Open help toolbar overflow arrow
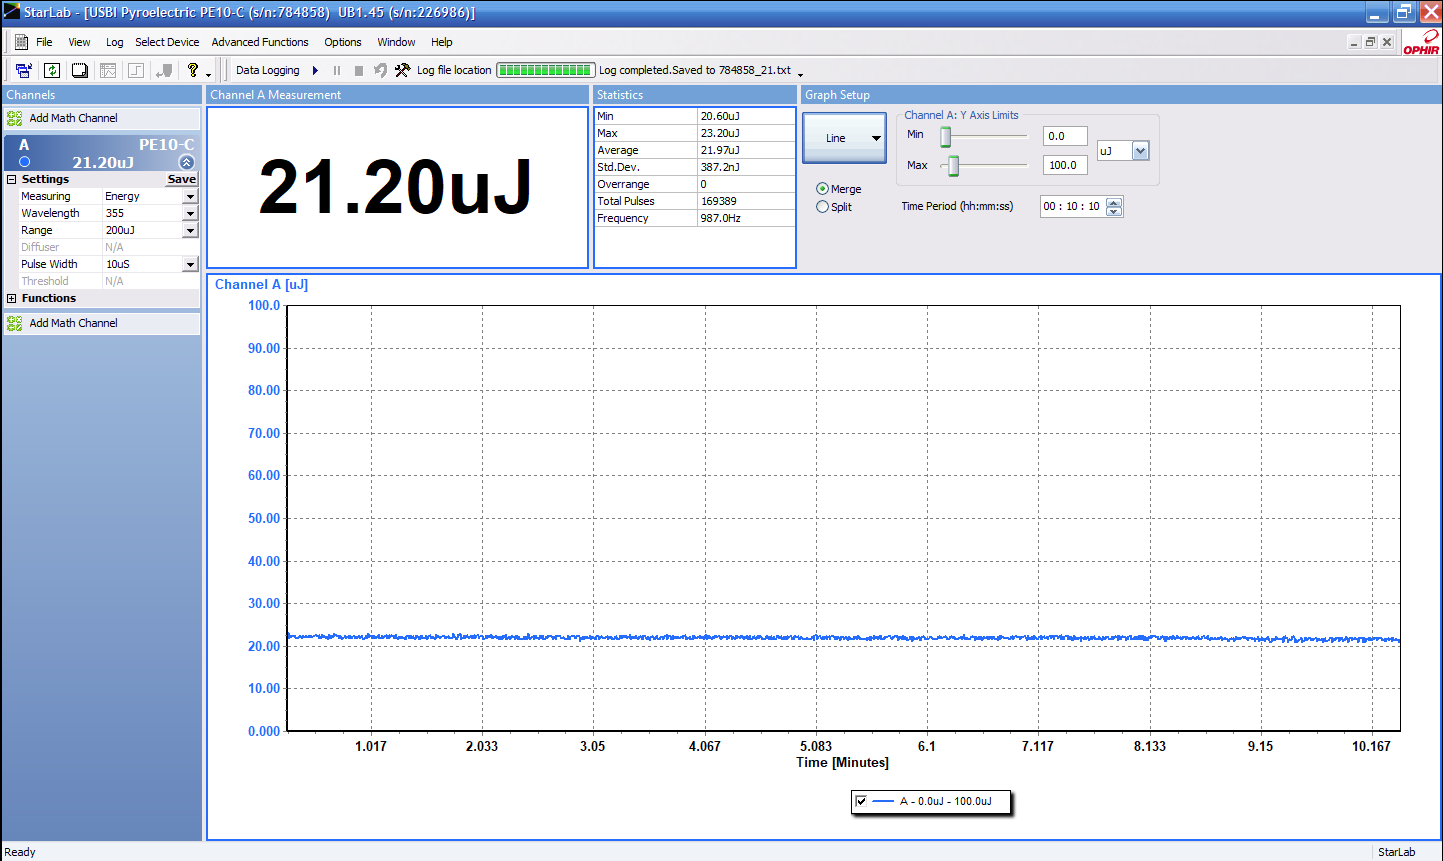The image size is (1443, 861). pos(209,74)
